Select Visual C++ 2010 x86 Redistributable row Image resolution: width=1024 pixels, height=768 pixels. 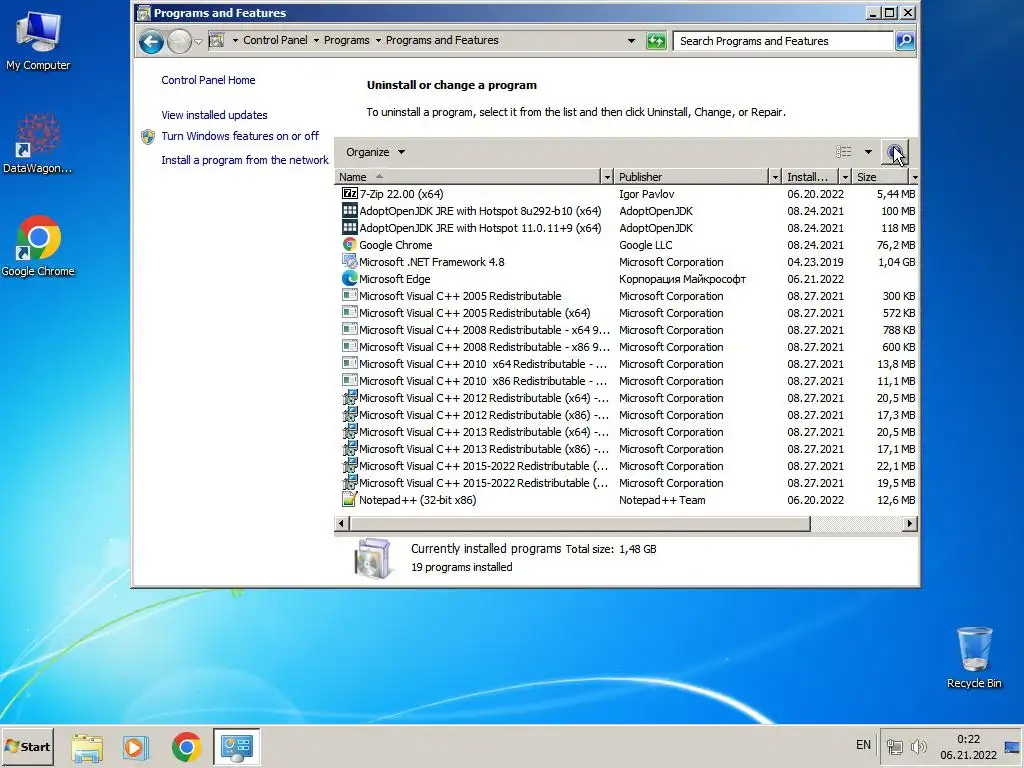[628, 381]
